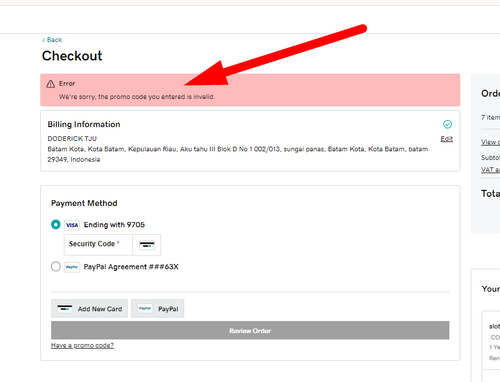Edit the billing information
This screenshot has height=382, width=500.
[447, 139]
